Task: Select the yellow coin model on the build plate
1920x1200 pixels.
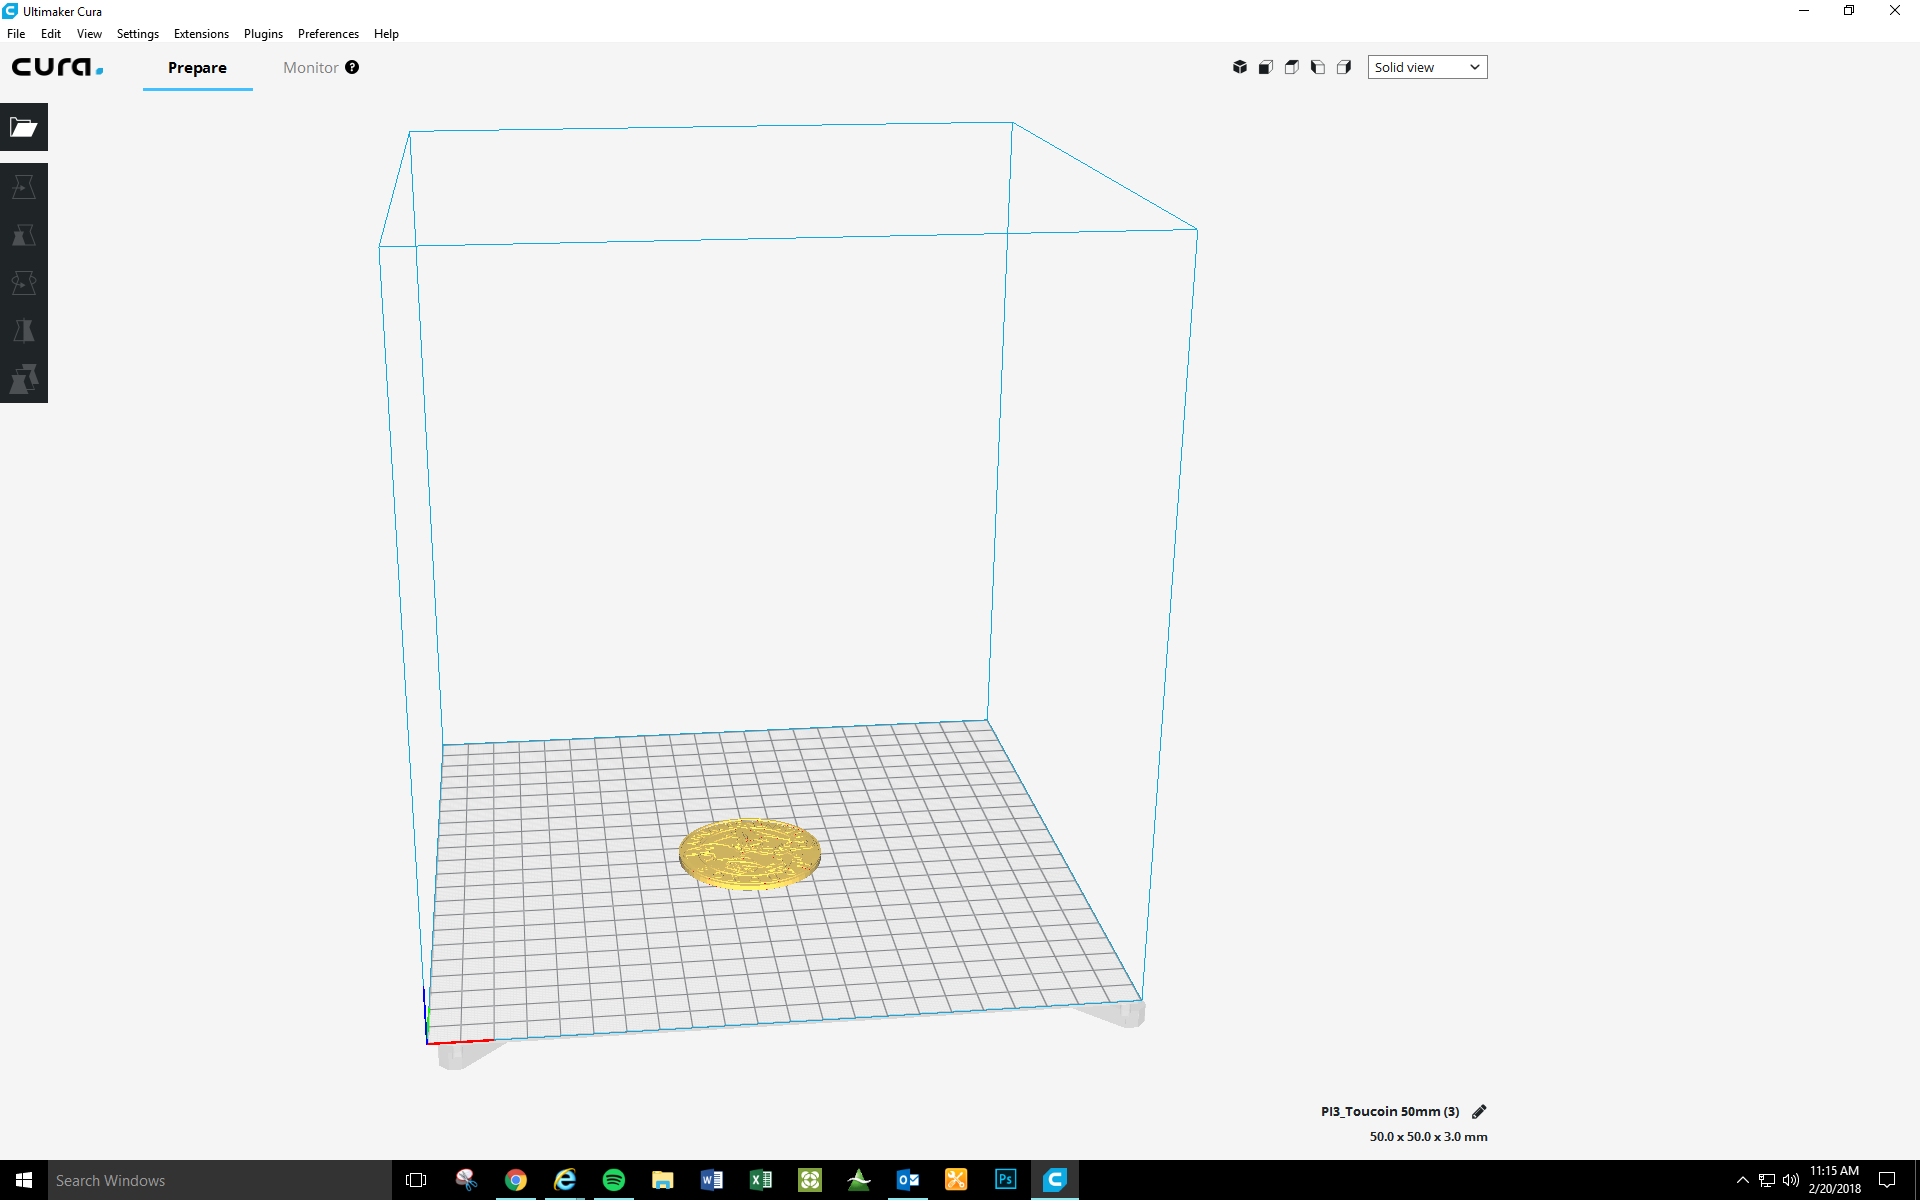Action: click(x=750, y=854)
